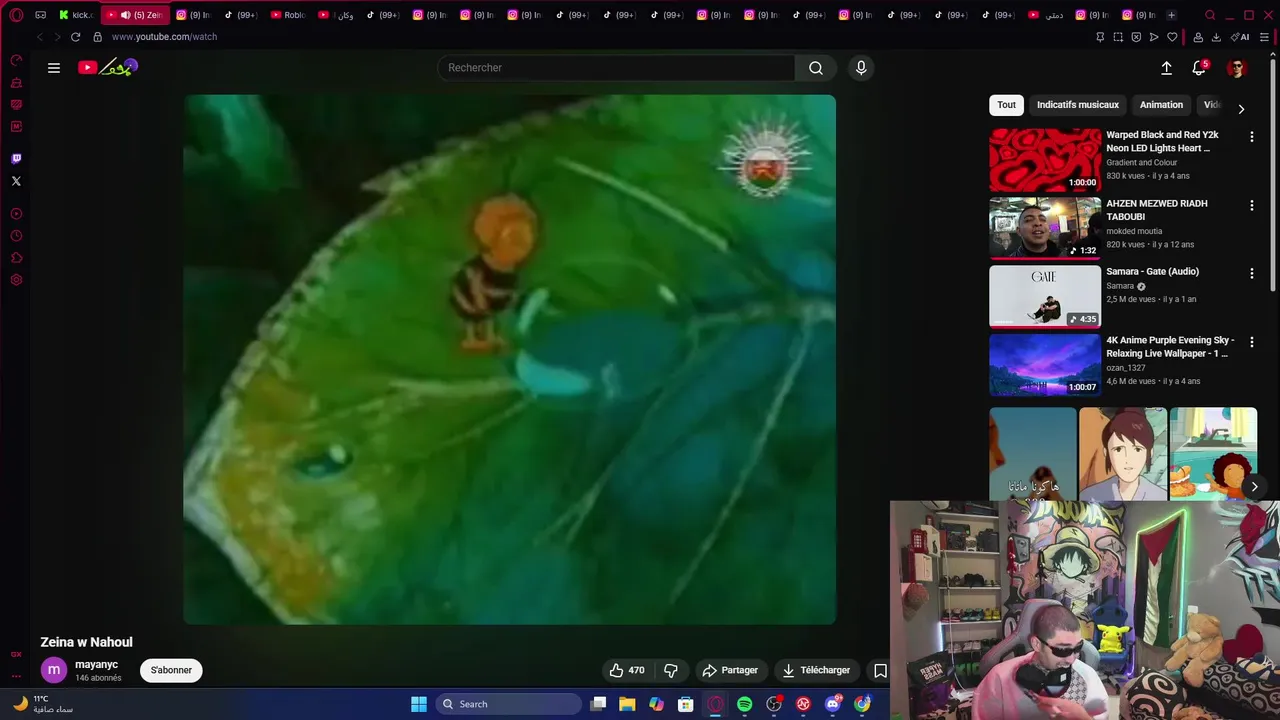Open the Samara Gate video thumbnail

tap(1045, 296)
